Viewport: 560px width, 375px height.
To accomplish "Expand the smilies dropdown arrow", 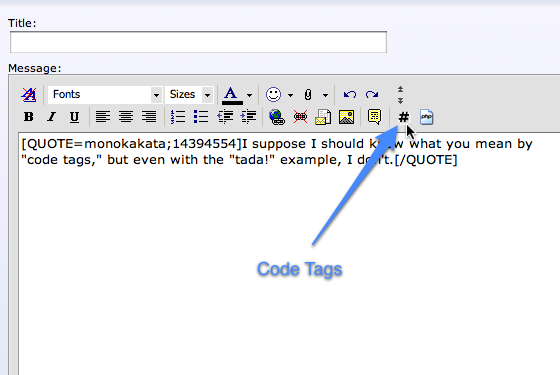I will click(290, 95).
